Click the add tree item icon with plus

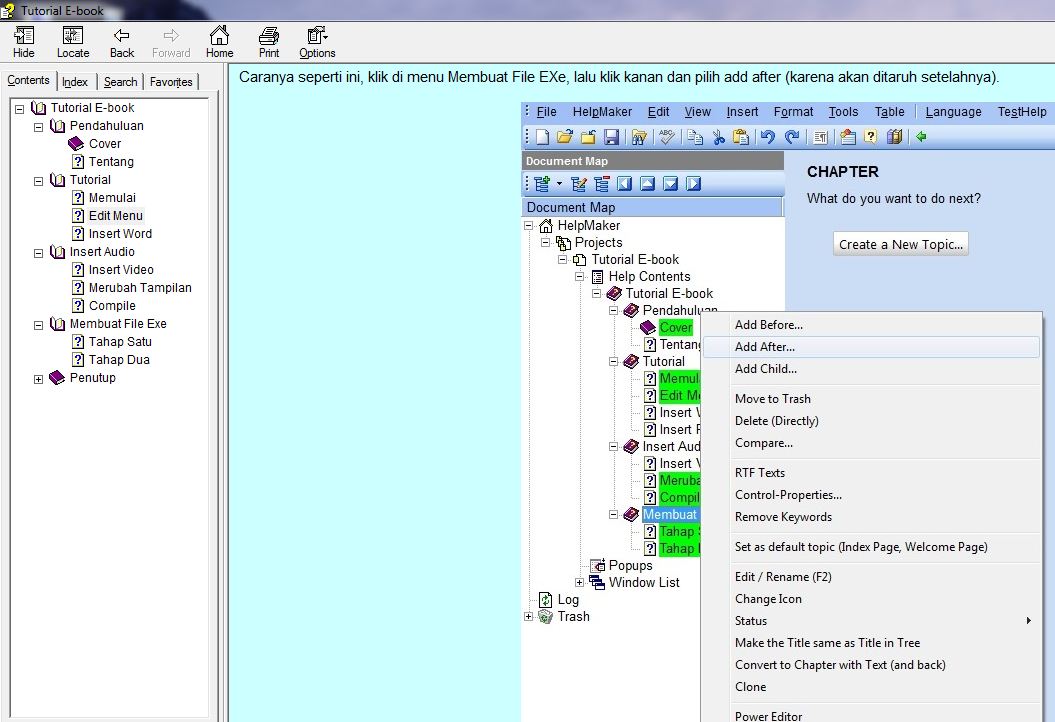tap(542, 184)
